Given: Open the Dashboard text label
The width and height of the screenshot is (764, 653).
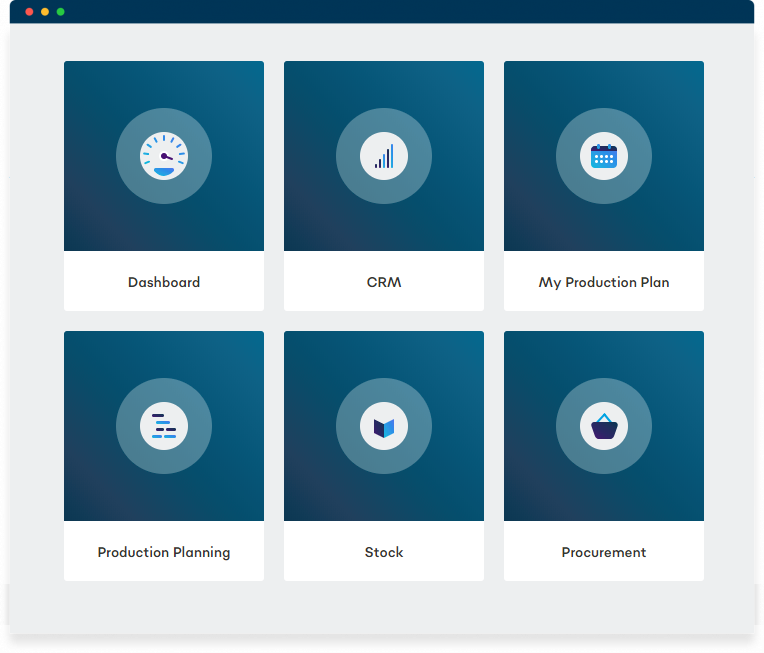Looking at the screenshot, I should 164,282.
